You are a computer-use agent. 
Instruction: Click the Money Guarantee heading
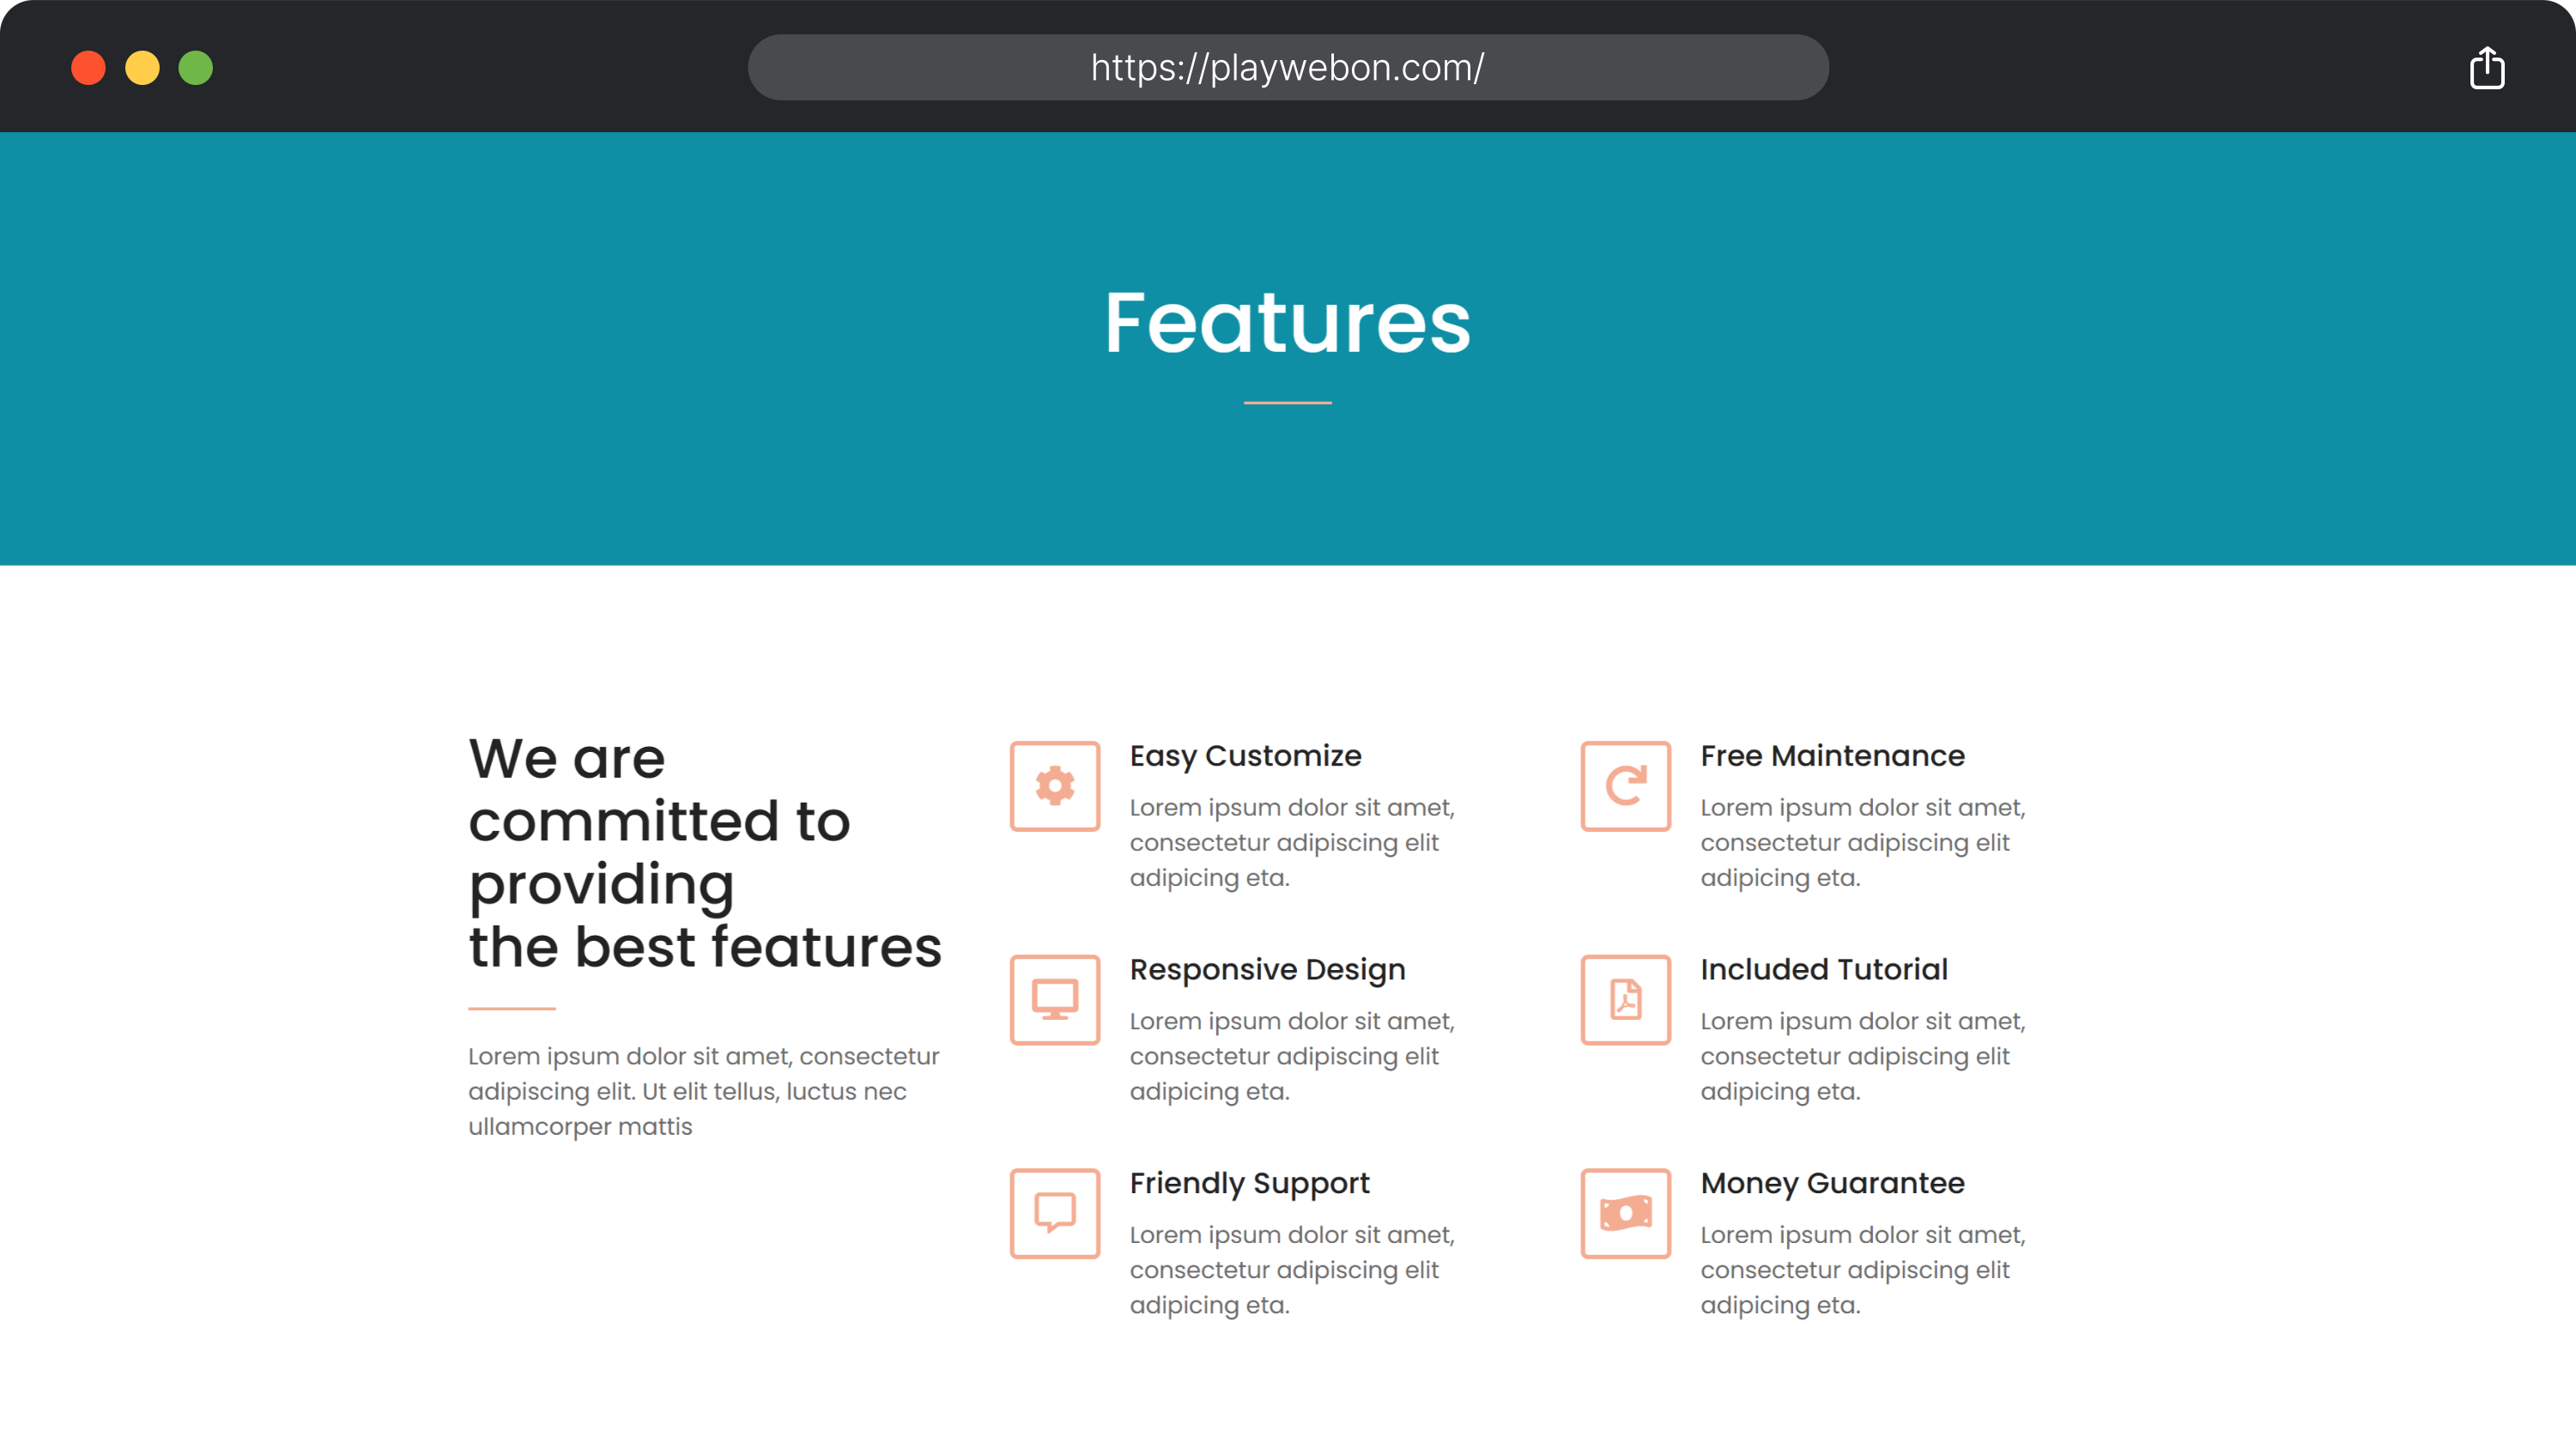point(1832,1184)
